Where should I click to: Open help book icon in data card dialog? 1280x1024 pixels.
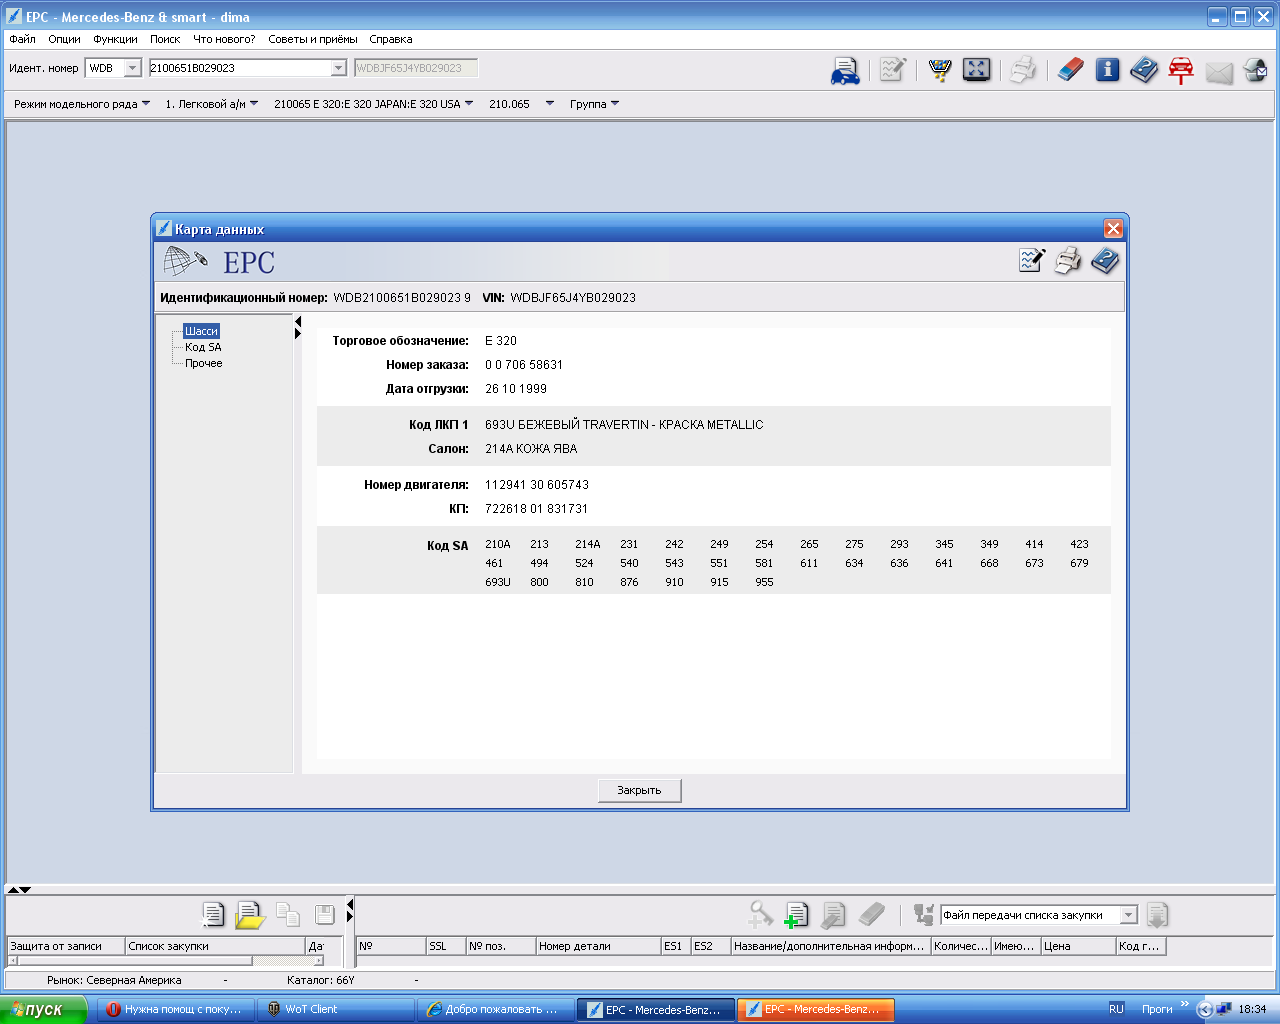[x=1104, y=261]
